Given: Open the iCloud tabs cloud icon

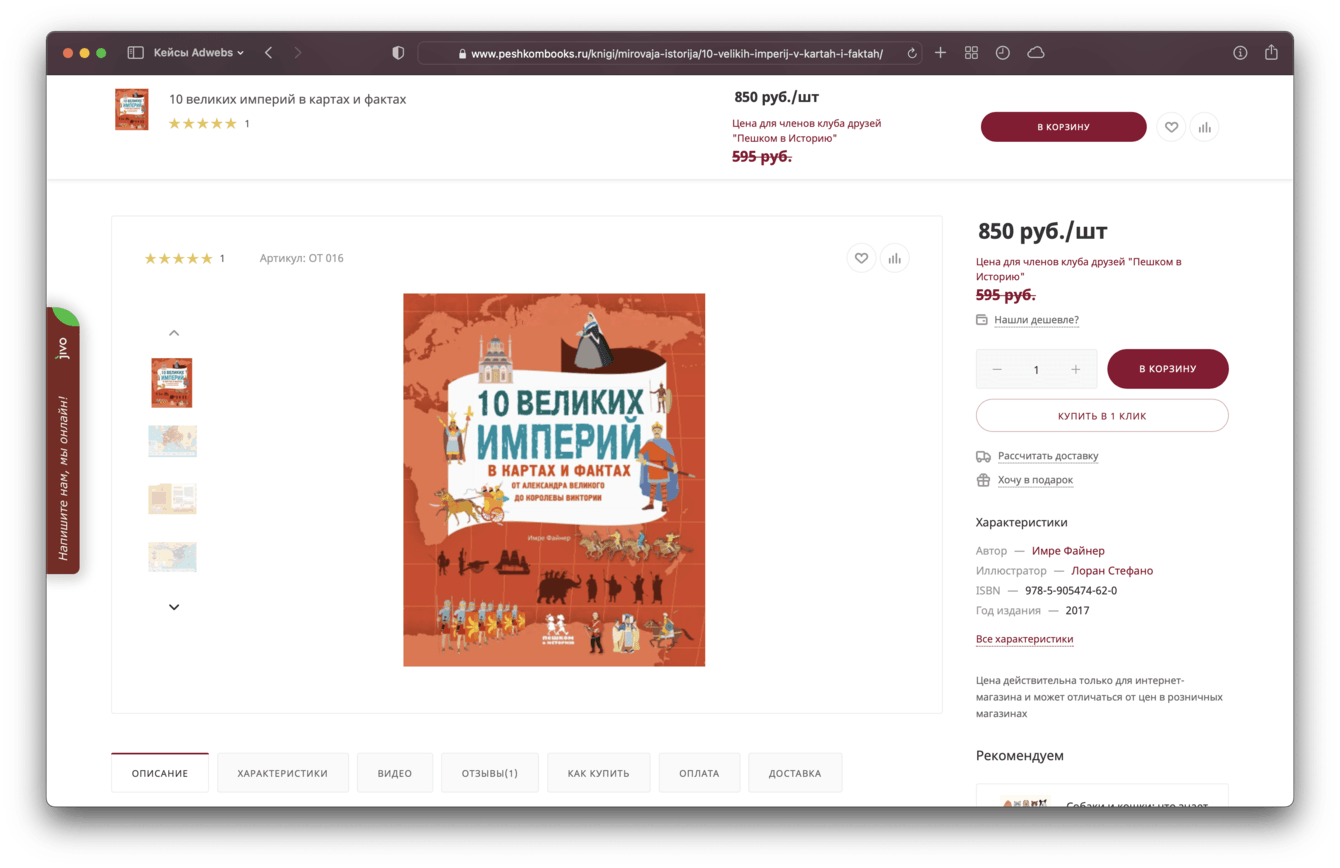Looking at the screenshot, I should [x=1036, y=53].
